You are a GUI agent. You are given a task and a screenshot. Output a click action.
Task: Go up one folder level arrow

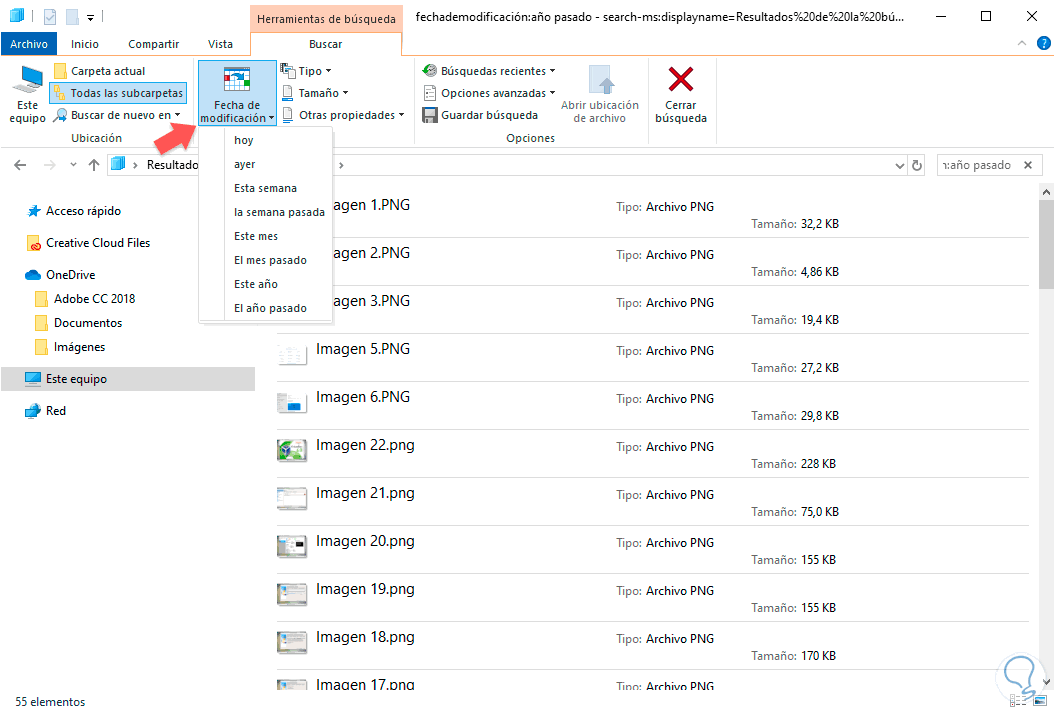pyautogui.click(x=94, y=165)
